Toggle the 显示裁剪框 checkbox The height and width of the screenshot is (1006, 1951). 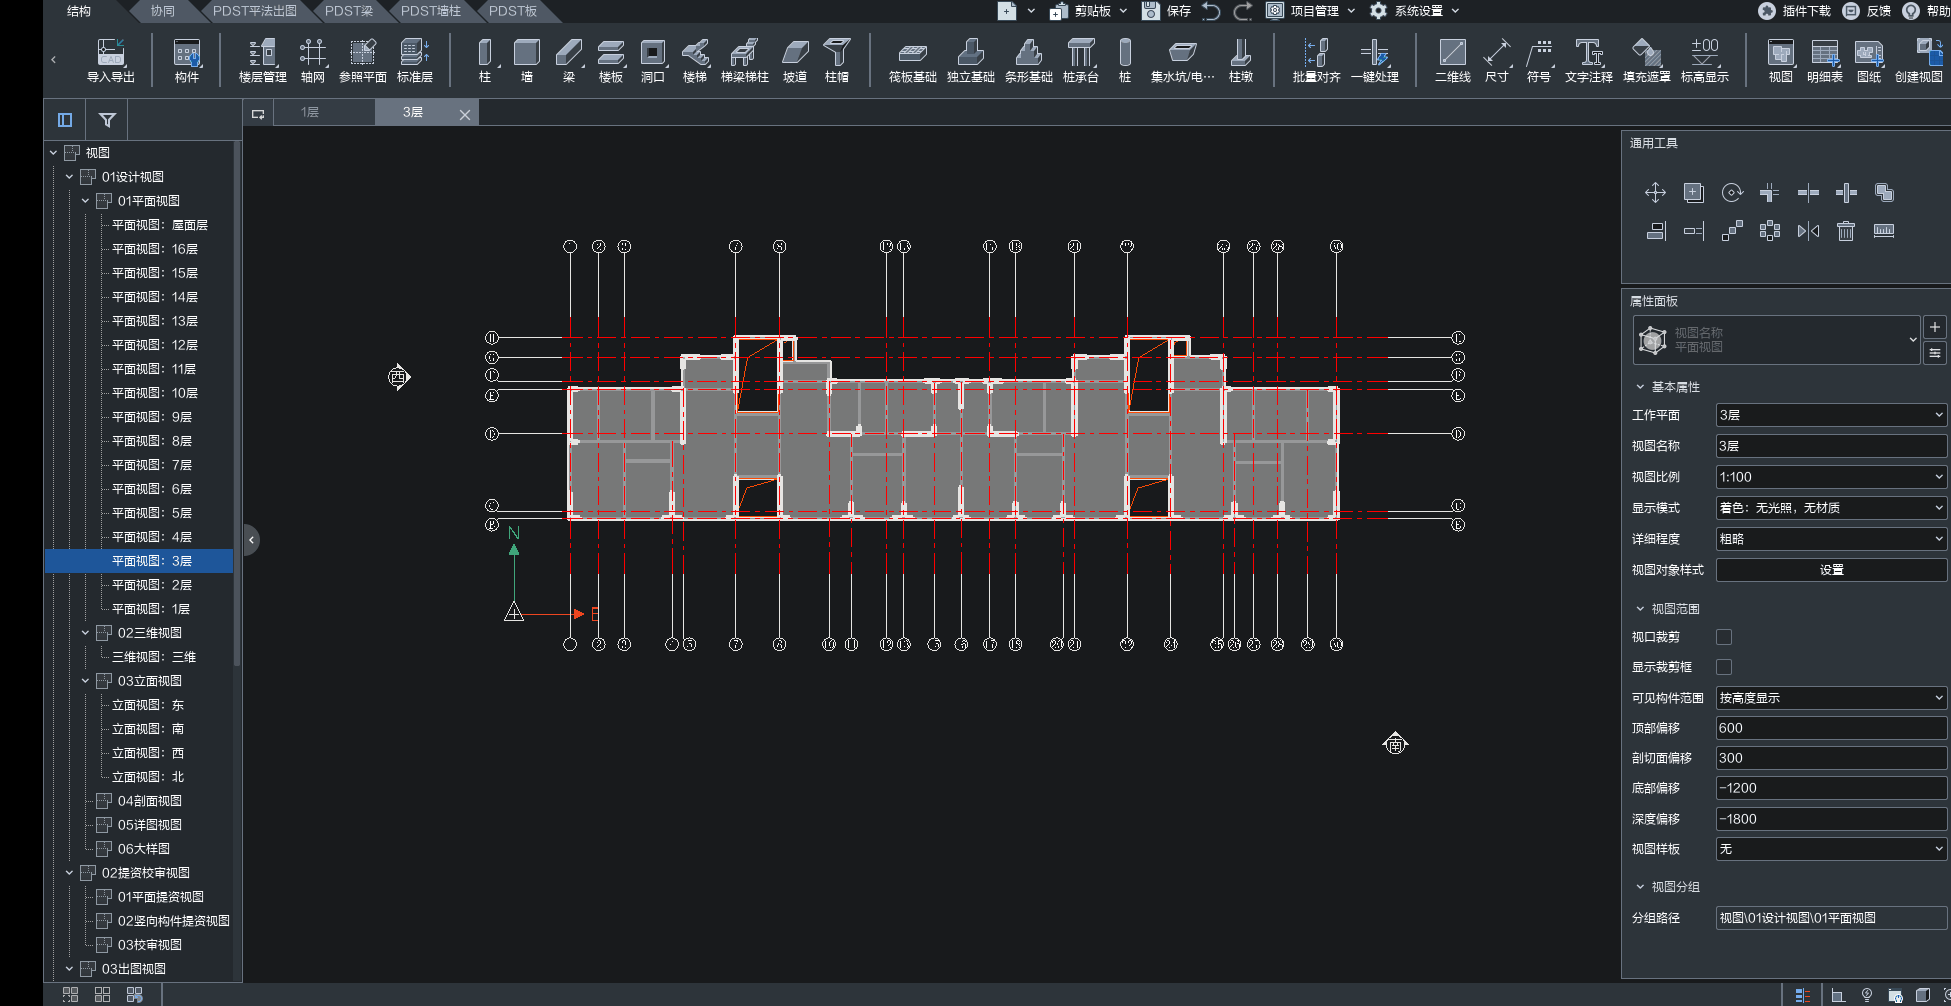(x=1724, y=667)
